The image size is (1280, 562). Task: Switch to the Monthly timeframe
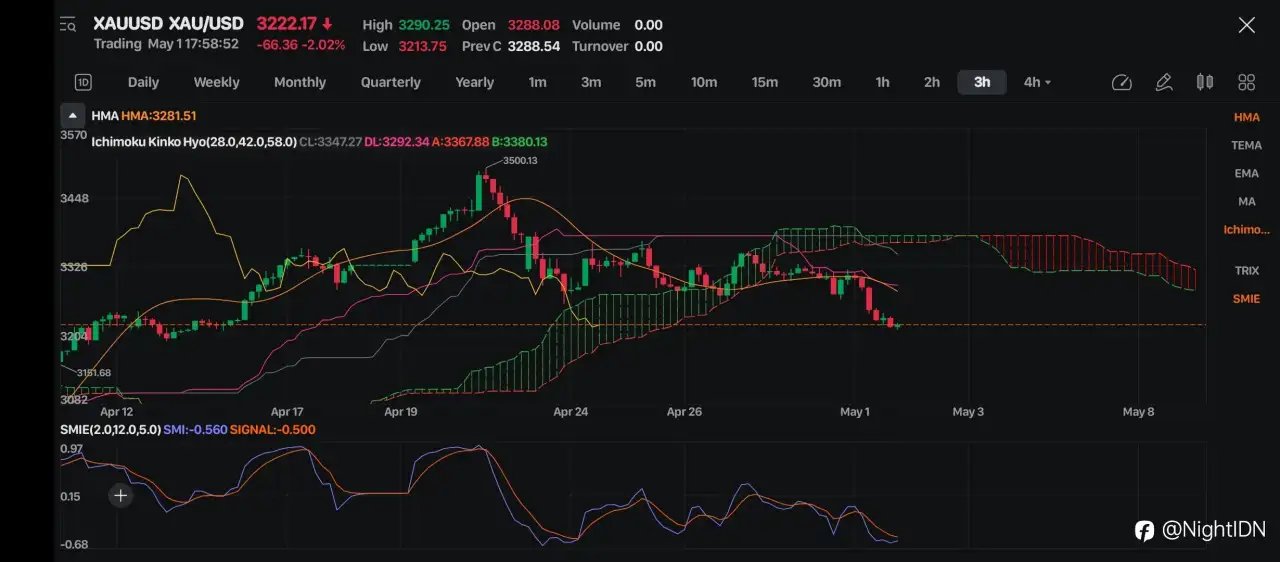pos(300,82)
